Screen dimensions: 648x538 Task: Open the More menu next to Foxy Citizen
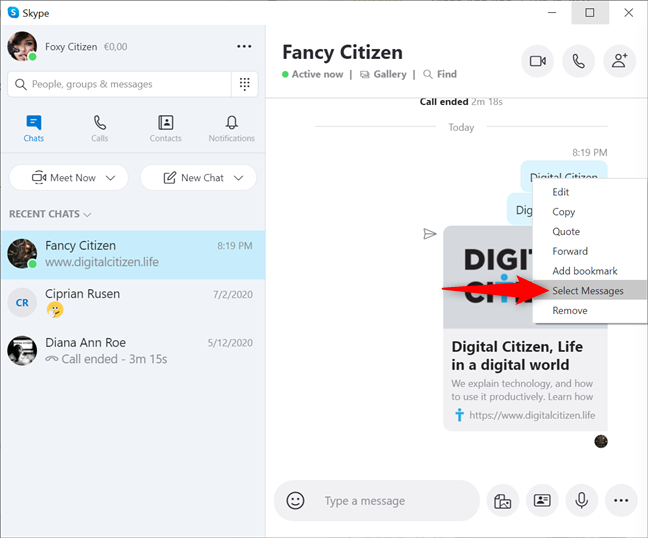click(244, 46)
